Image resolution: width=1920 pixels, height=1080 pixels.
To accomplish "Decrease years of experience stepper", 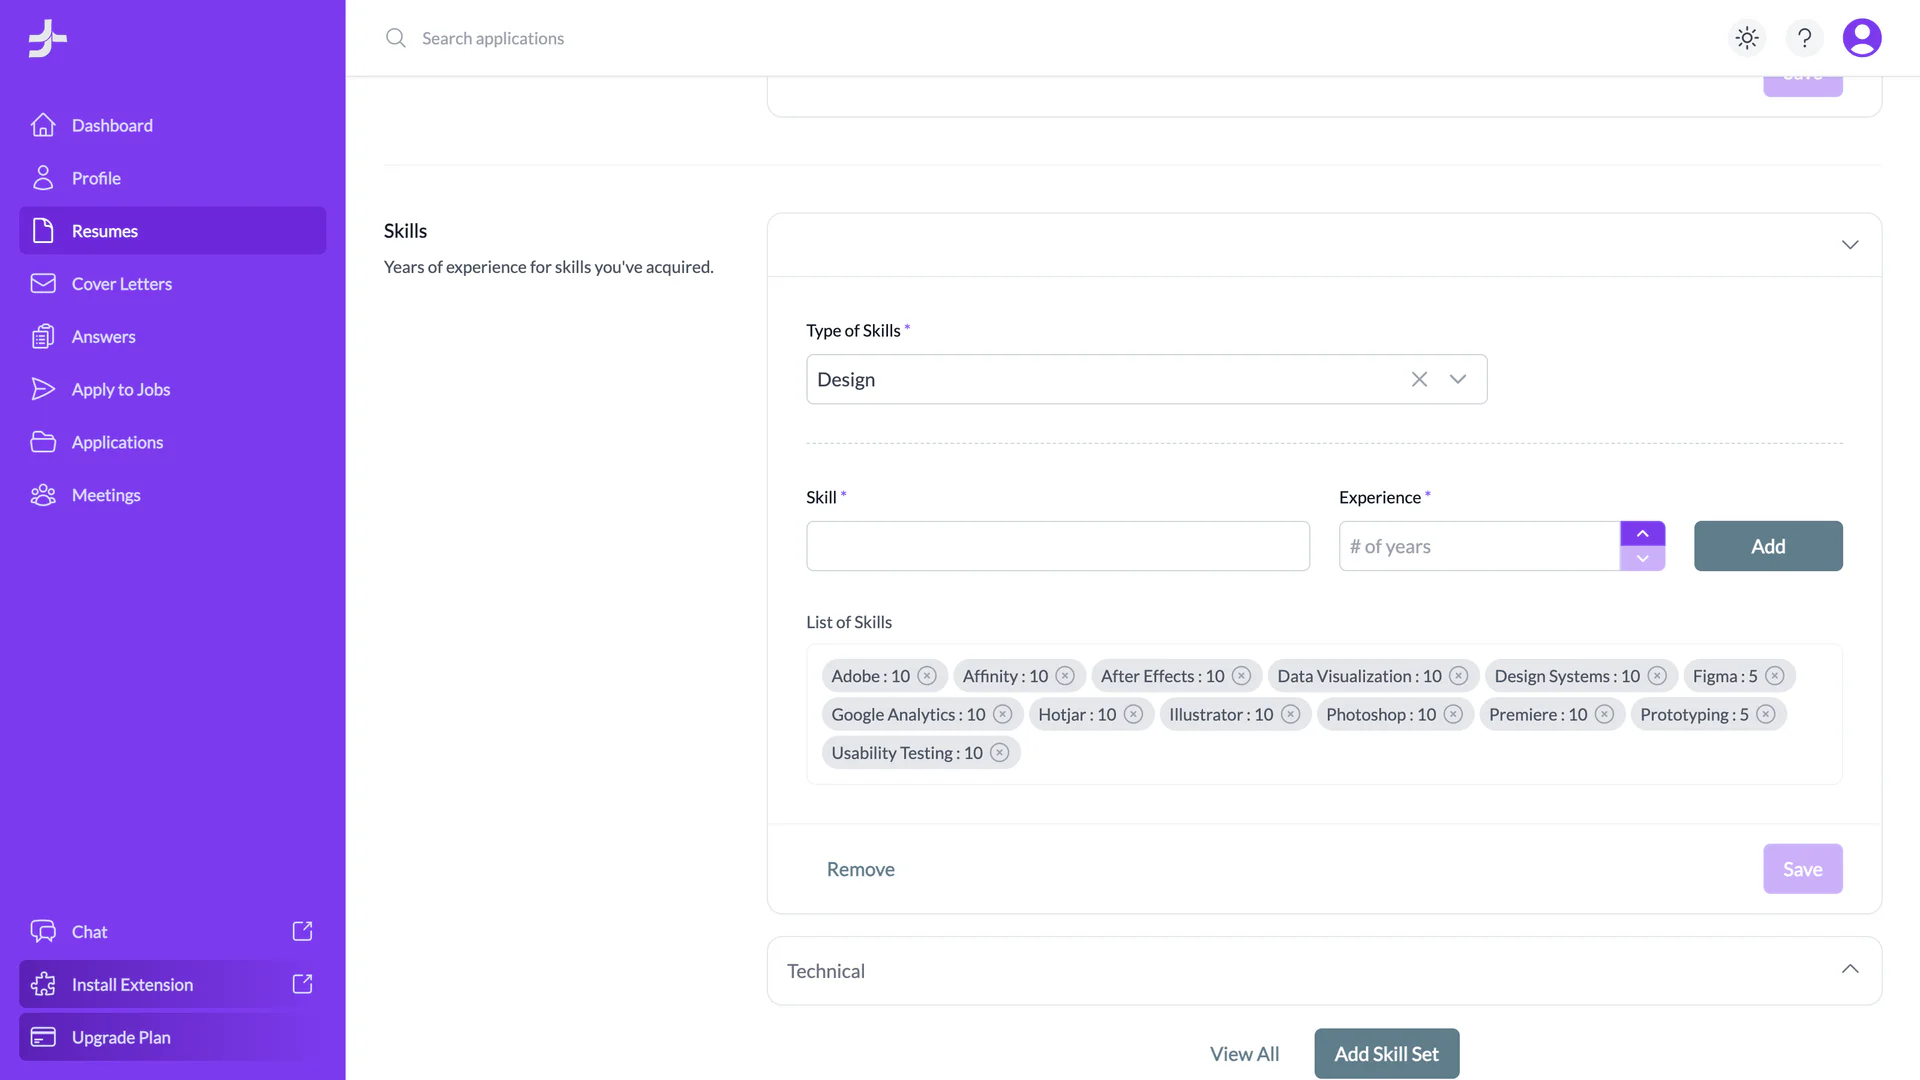I will click(x=1642, y=559).
